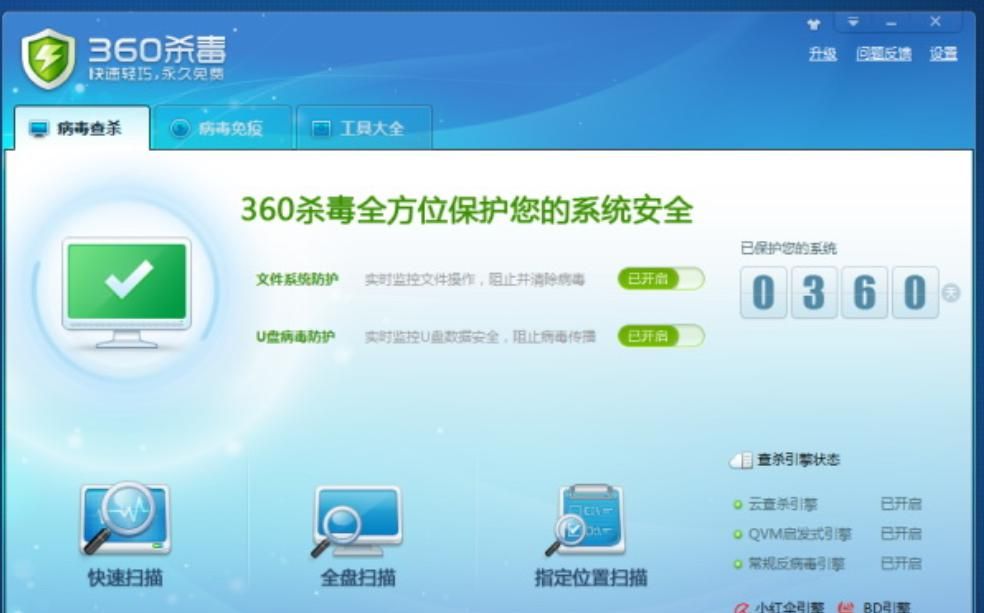Click 已开启 status beside QVM启发式引擎
The height and width of the screenshot is (613, 984).
point(901,535)
